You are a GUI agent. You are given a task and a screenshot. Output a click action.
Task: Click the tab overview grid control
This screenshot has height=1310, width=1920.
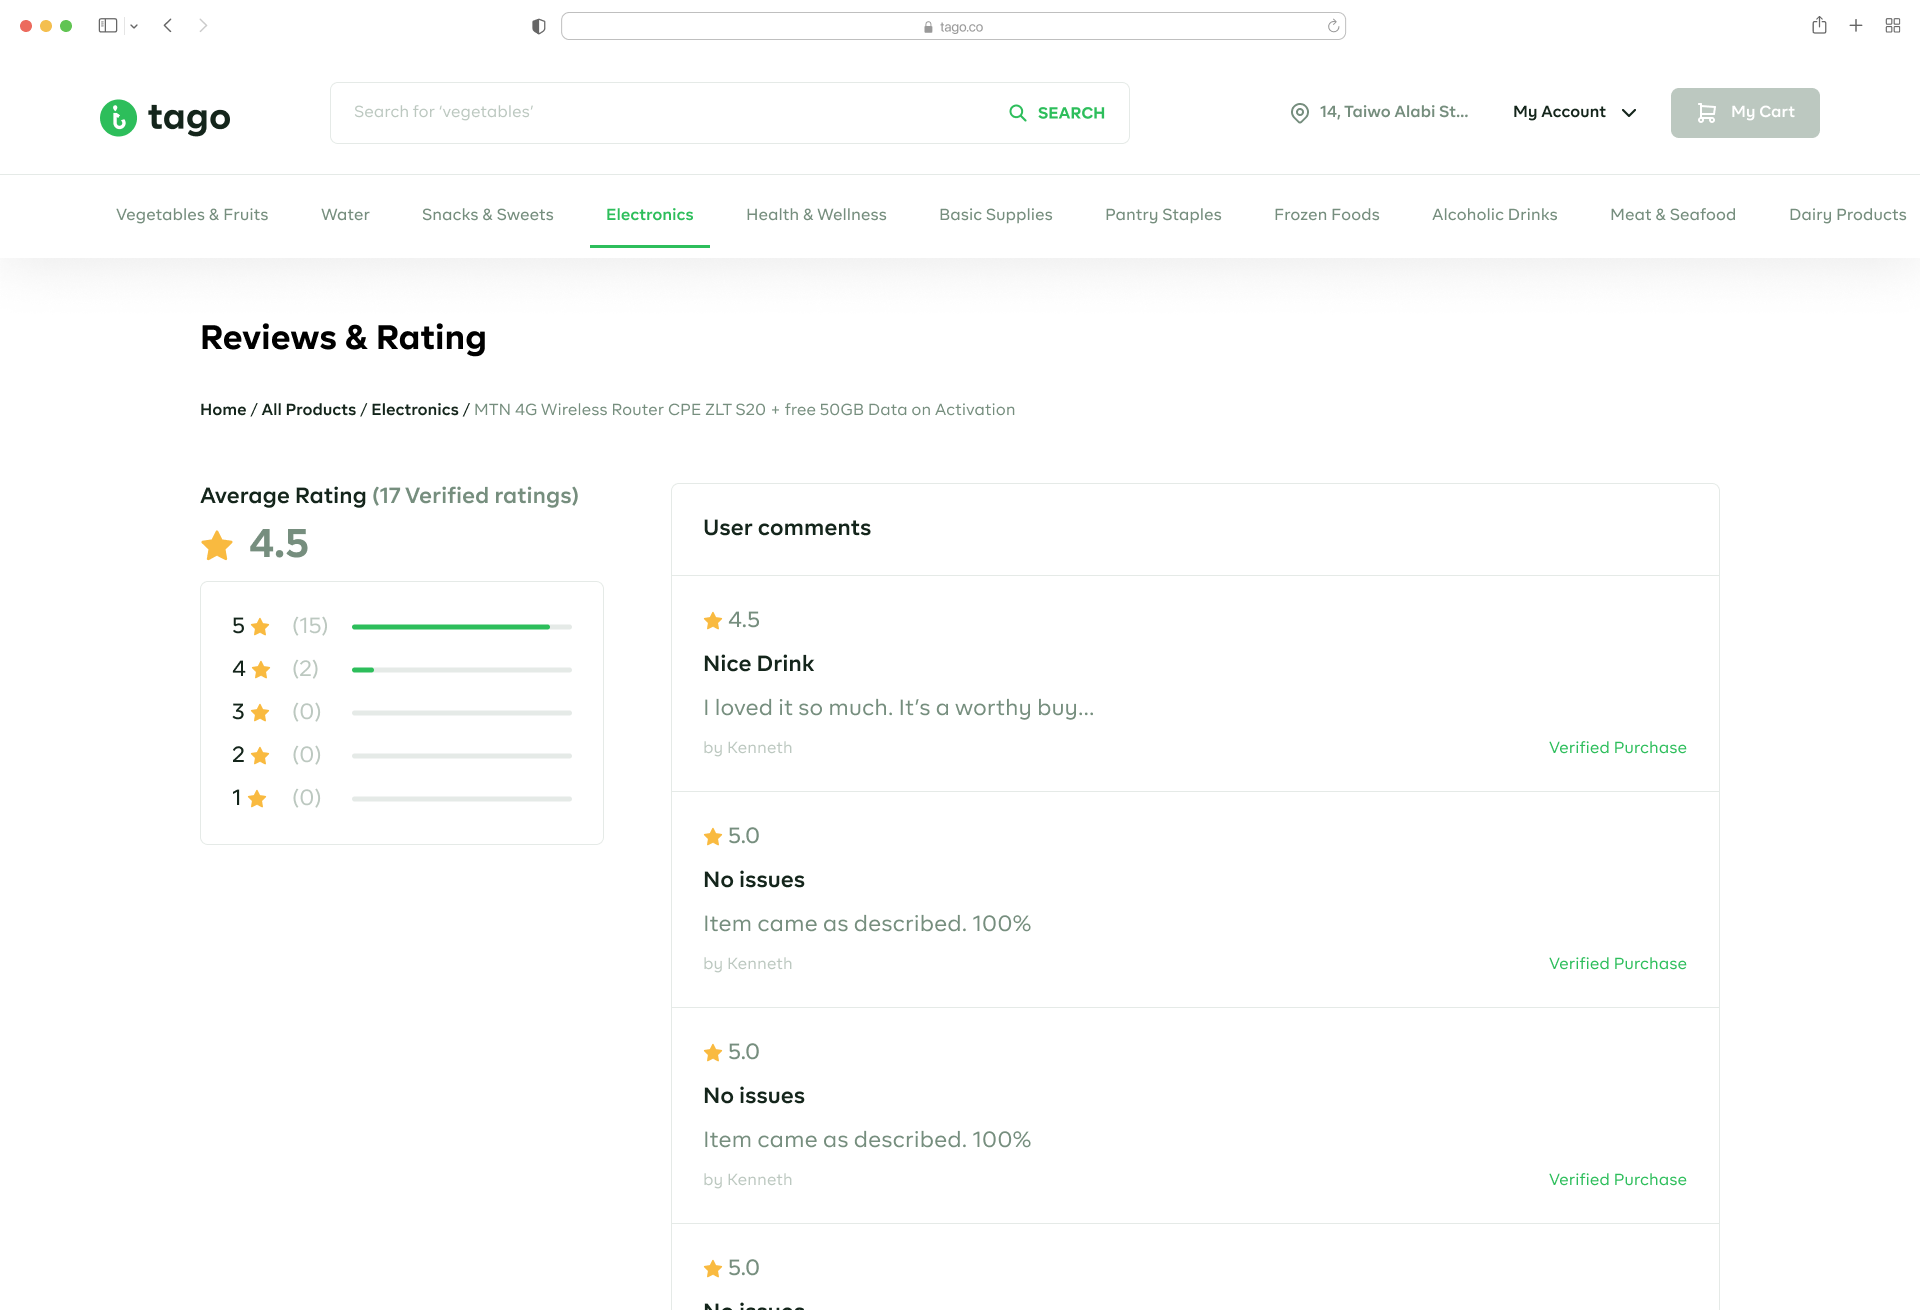coord(1892,25)
